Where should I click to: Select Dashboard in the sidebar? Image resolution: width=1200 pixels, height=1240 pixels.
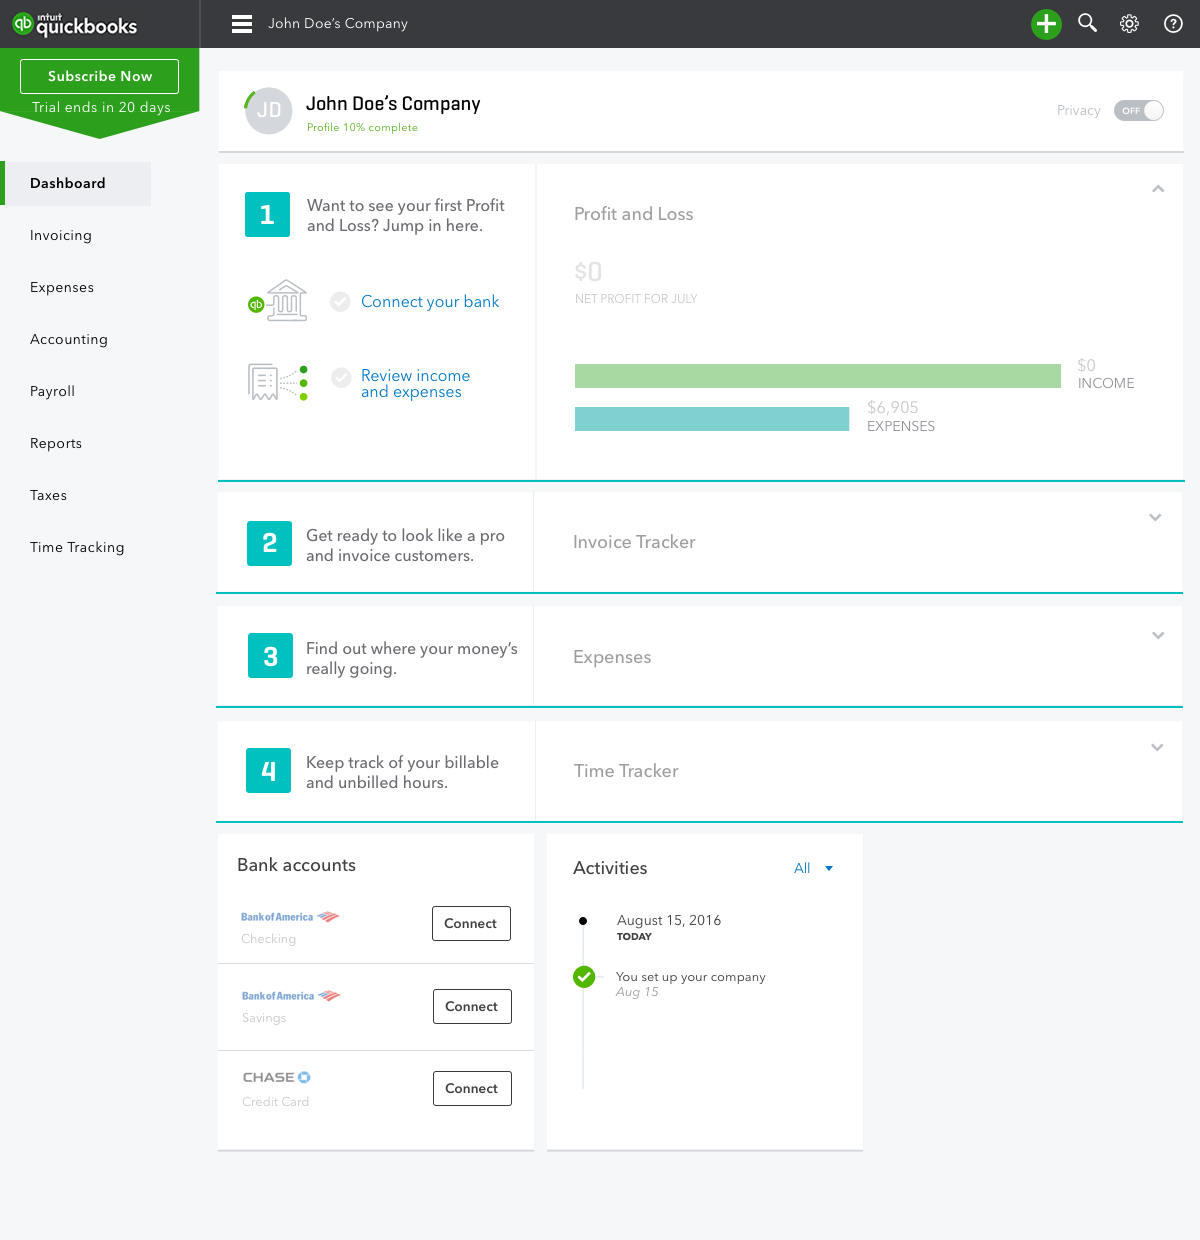tap(77, 184)
